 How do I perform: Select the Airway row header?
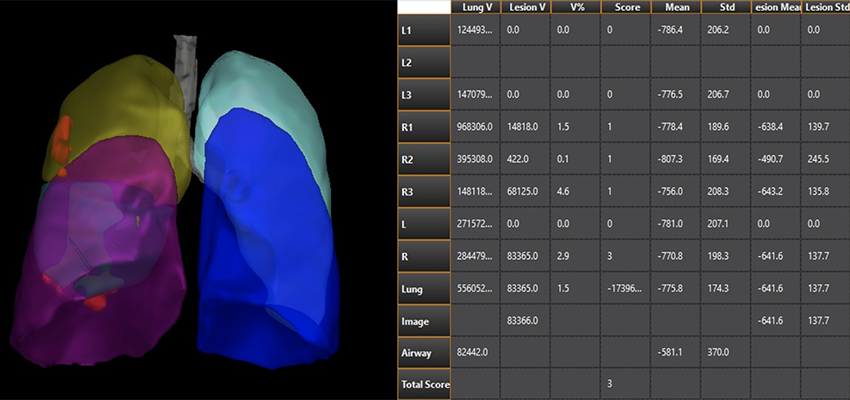point(424,352)
